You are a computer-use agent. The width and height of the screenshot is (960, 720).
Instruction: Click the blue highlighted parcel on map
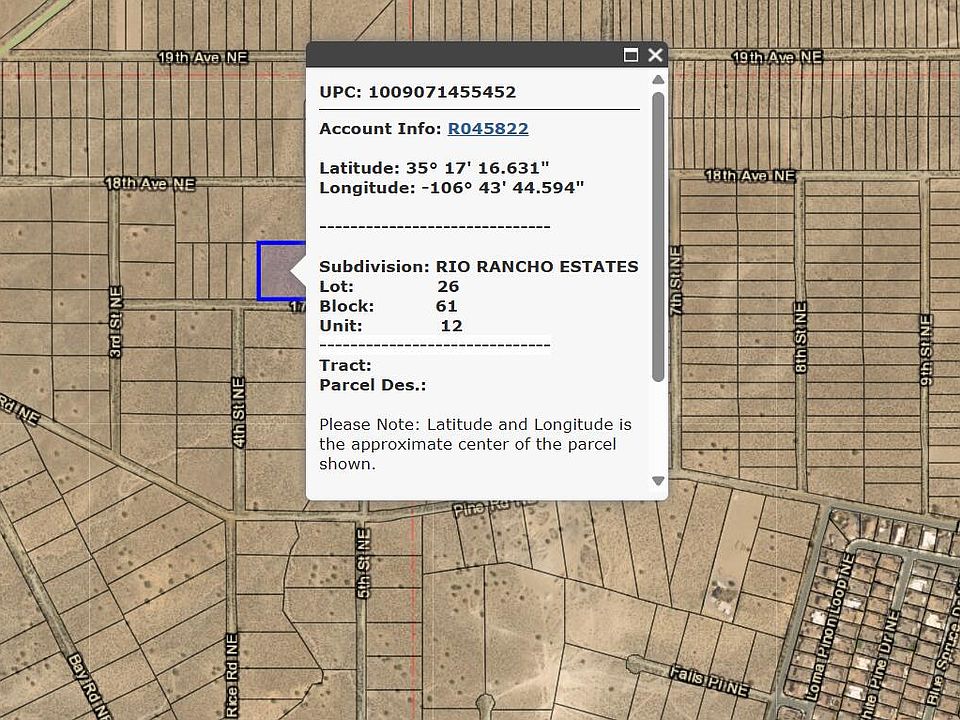point(280,271)
